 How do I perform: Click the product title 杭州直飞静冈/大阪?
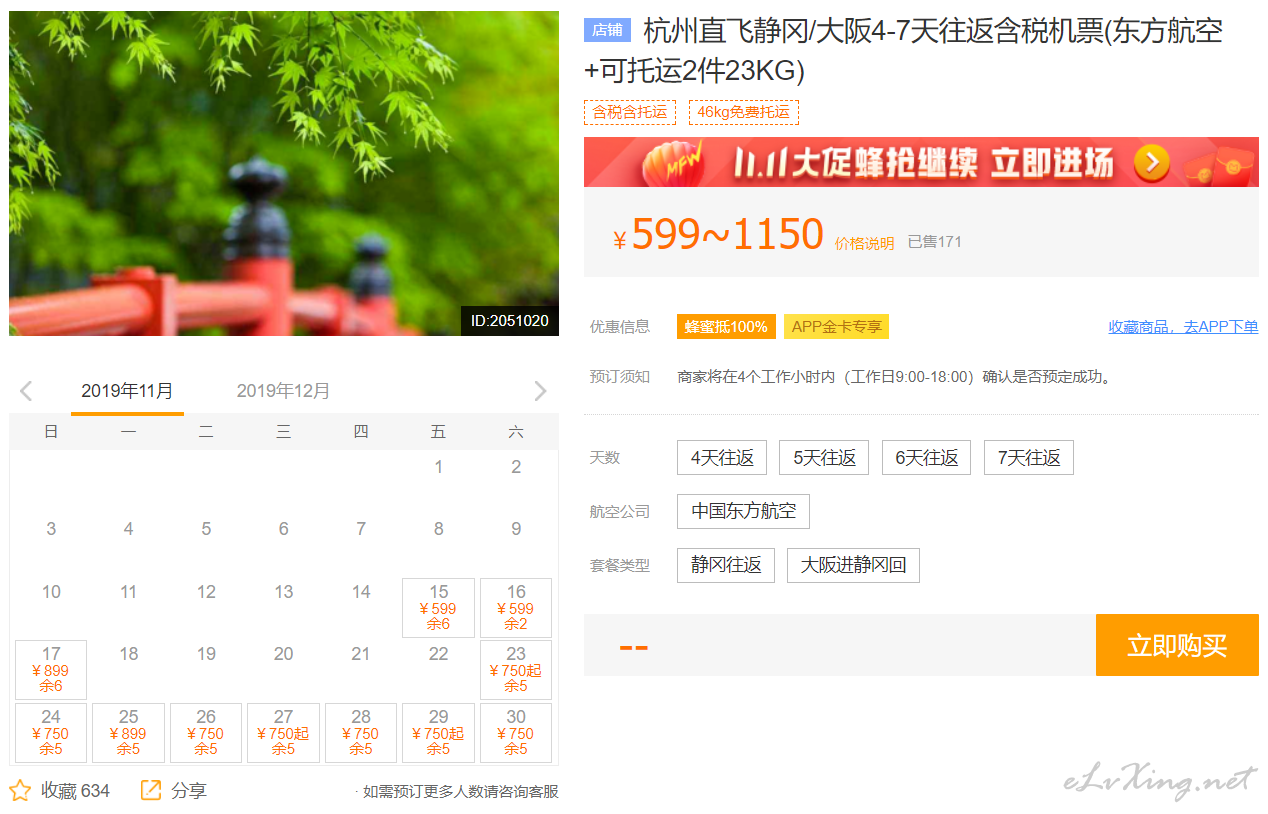coord(903,51)
